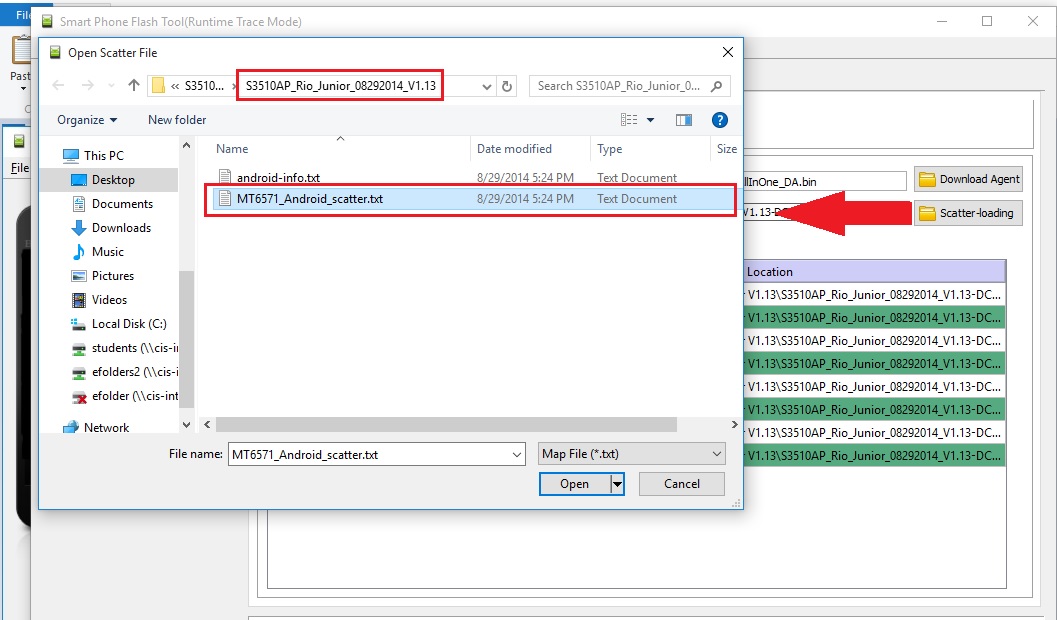Expand the address path dropdown
The width and height of the screenshot is (1057, 620).
pyautogui.click(x=487, y=86)
